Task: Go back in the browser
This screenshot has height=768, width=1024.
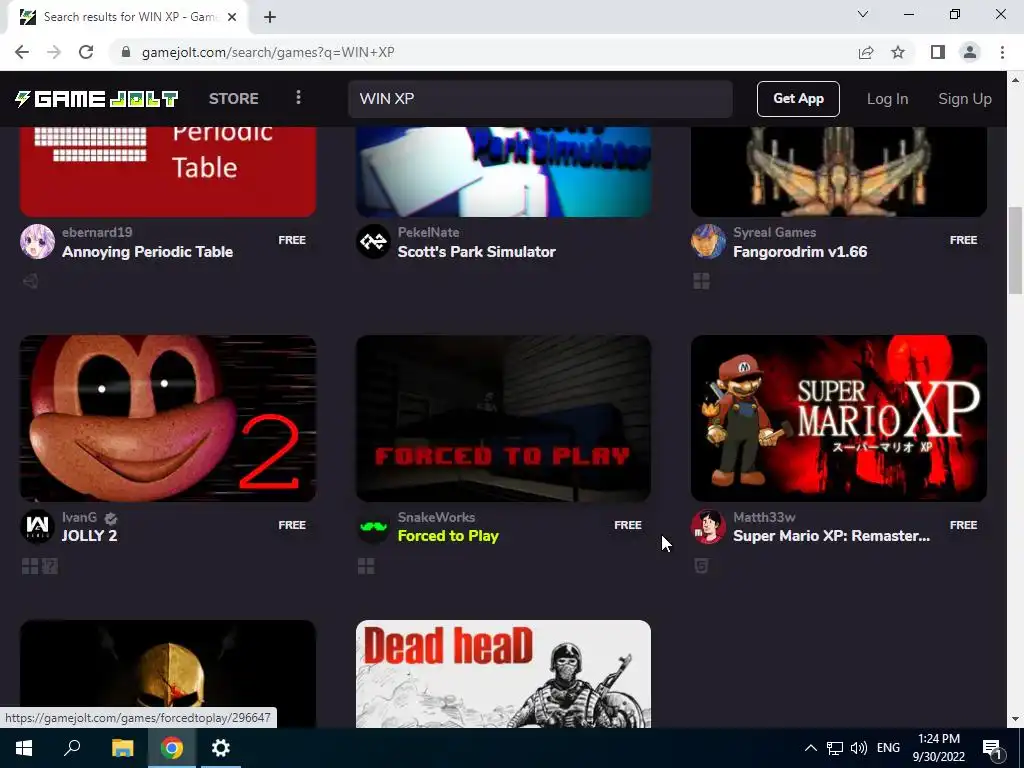Action: (x=22, y=52)
